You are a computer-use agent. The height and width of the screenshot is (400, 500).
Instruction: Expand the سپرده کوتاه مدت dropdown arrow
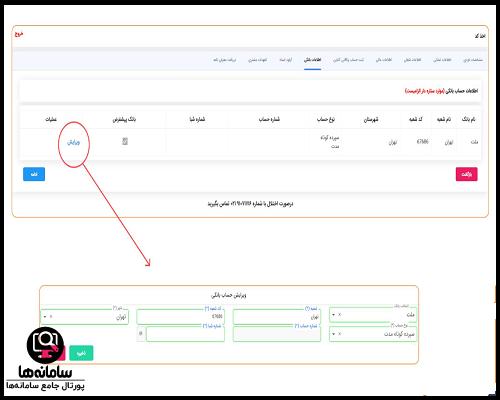tap(333, 334)
